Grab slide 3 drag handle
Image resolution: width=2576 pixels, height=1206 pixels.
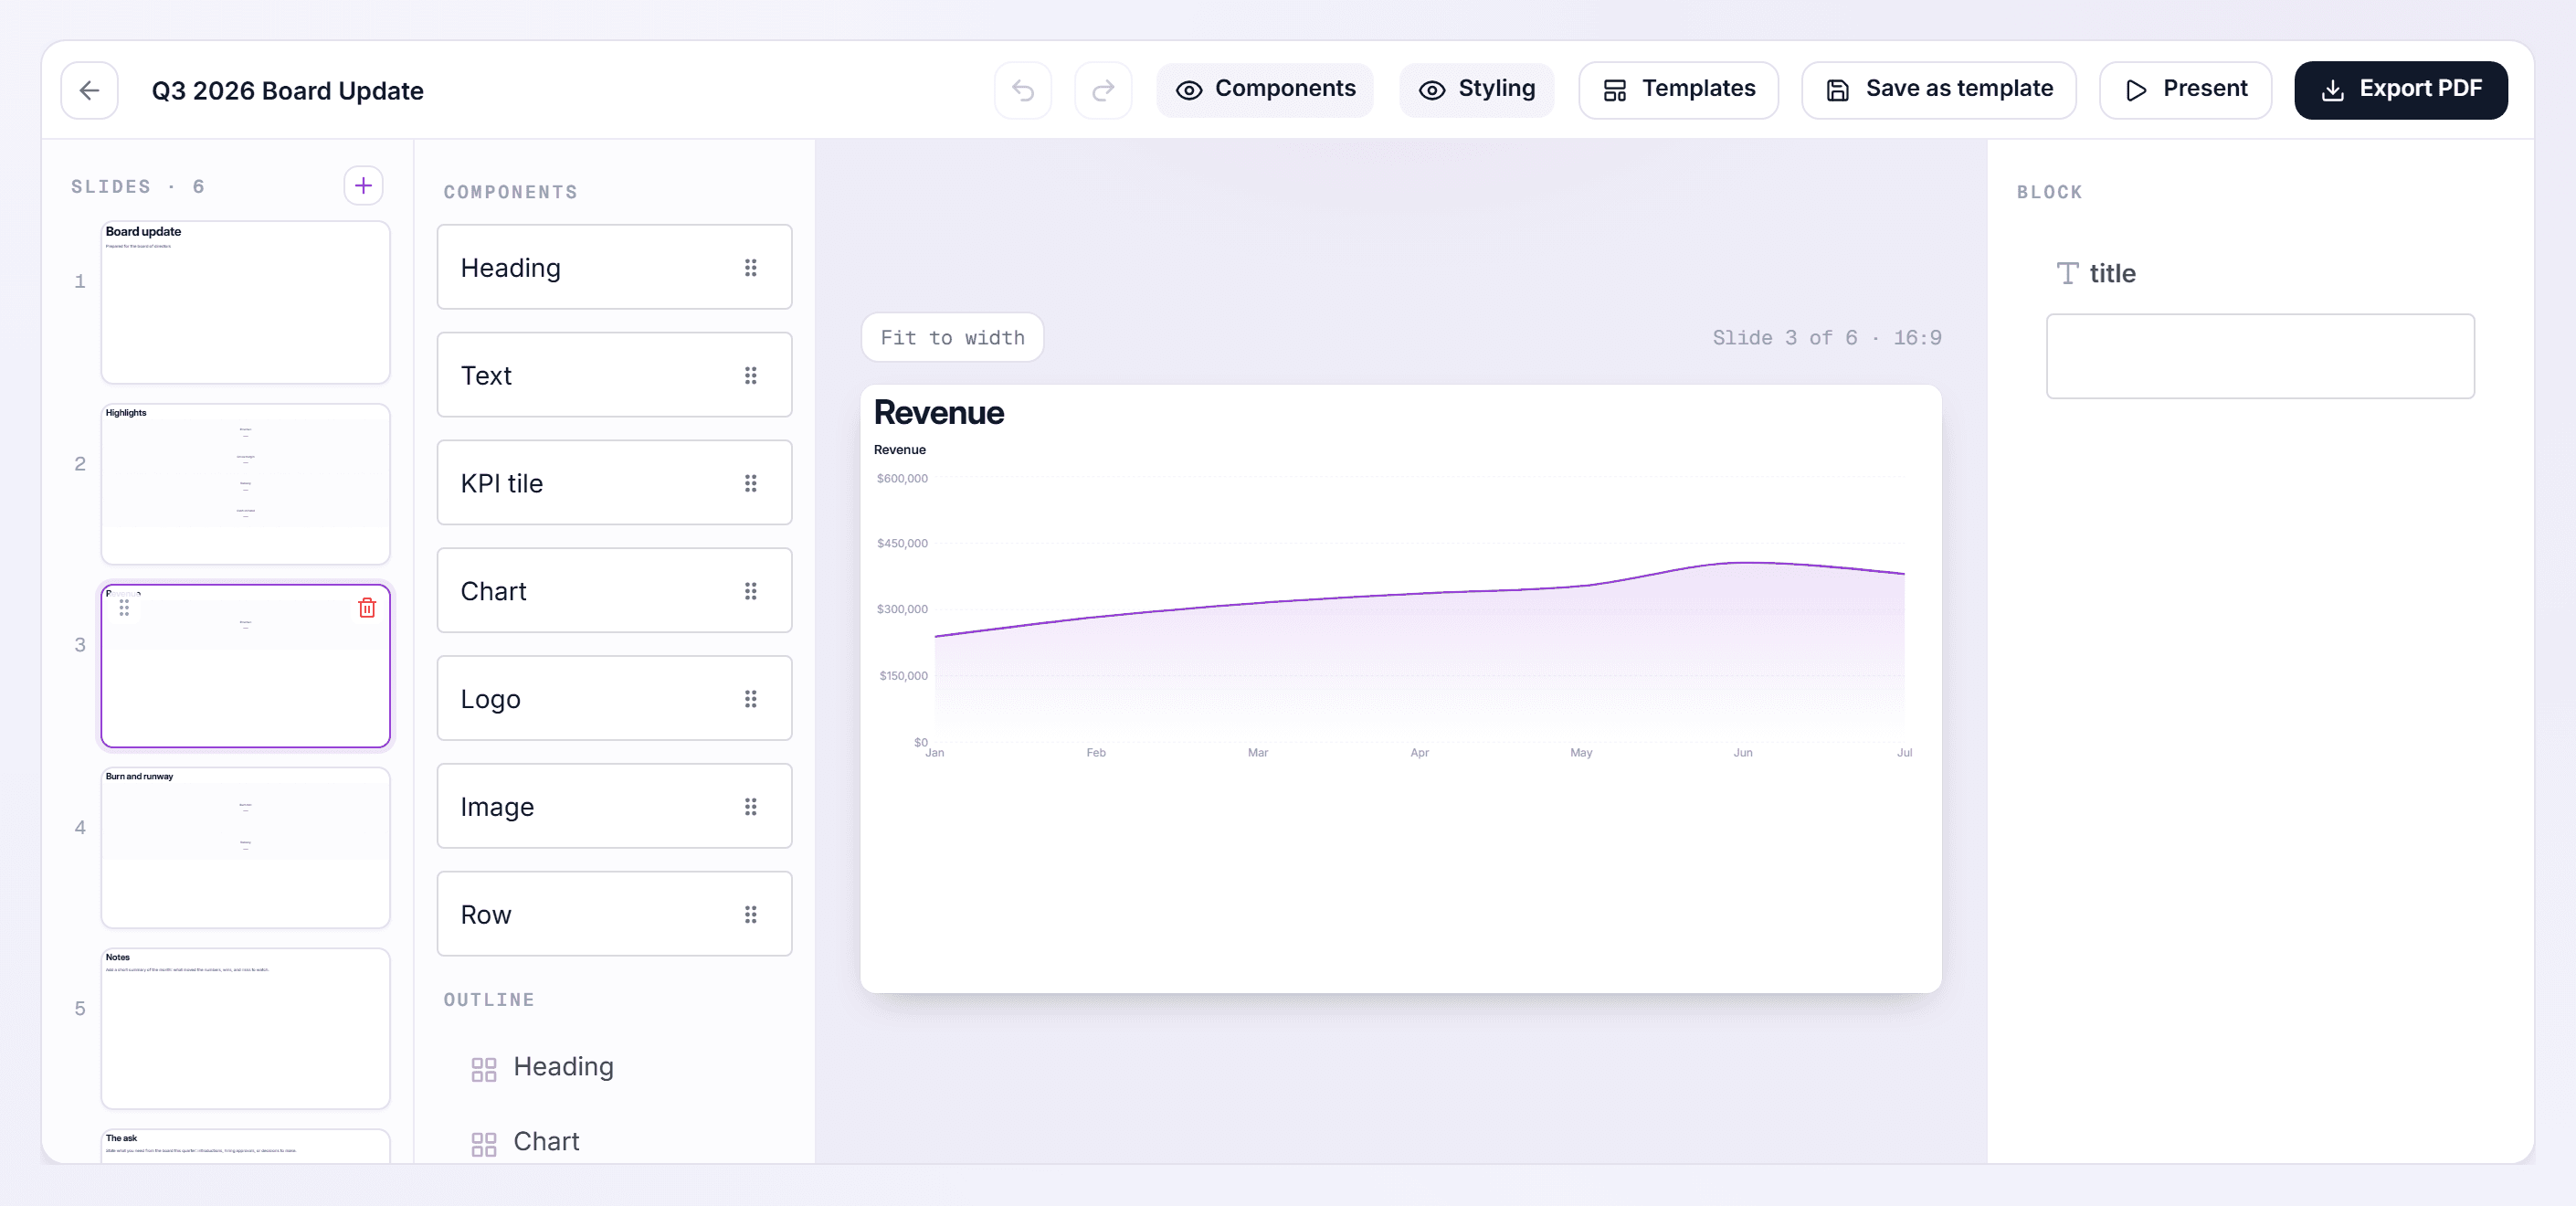pyautogui.click(x=124, y=607)
